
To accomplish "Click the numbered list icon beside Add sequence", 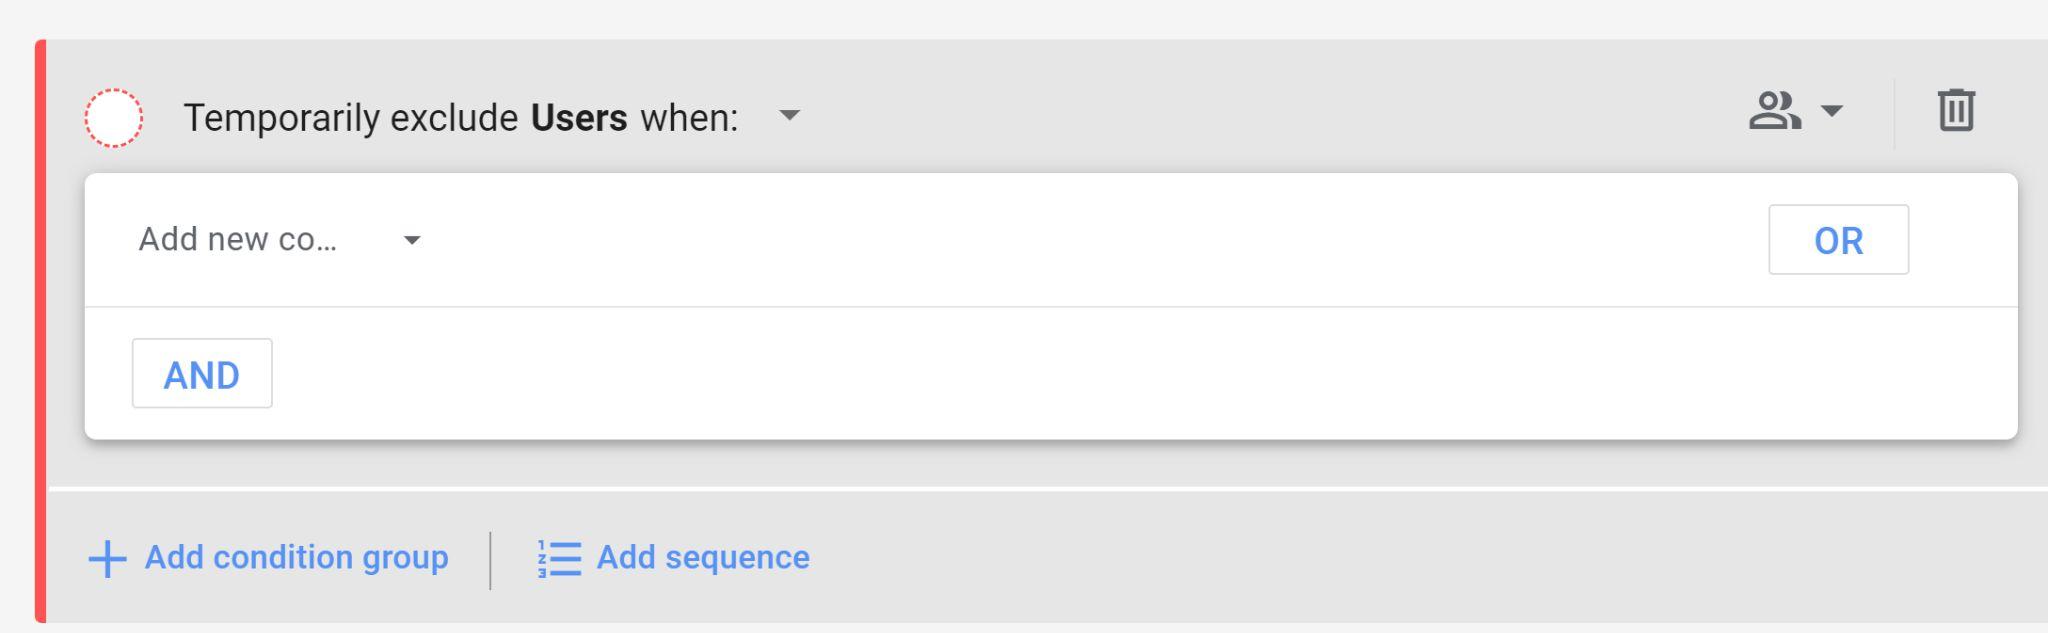I will point(559,558).
